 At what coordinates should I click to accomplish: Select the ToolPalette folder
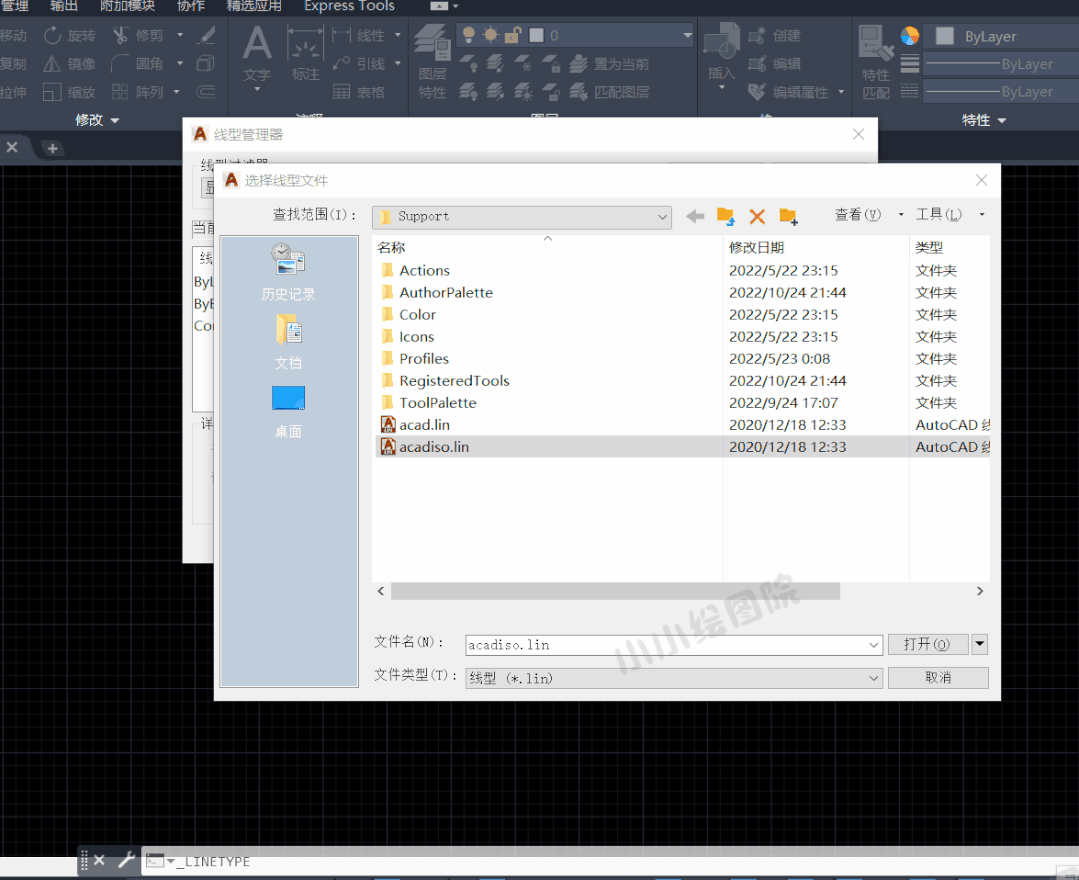[438, 403]
